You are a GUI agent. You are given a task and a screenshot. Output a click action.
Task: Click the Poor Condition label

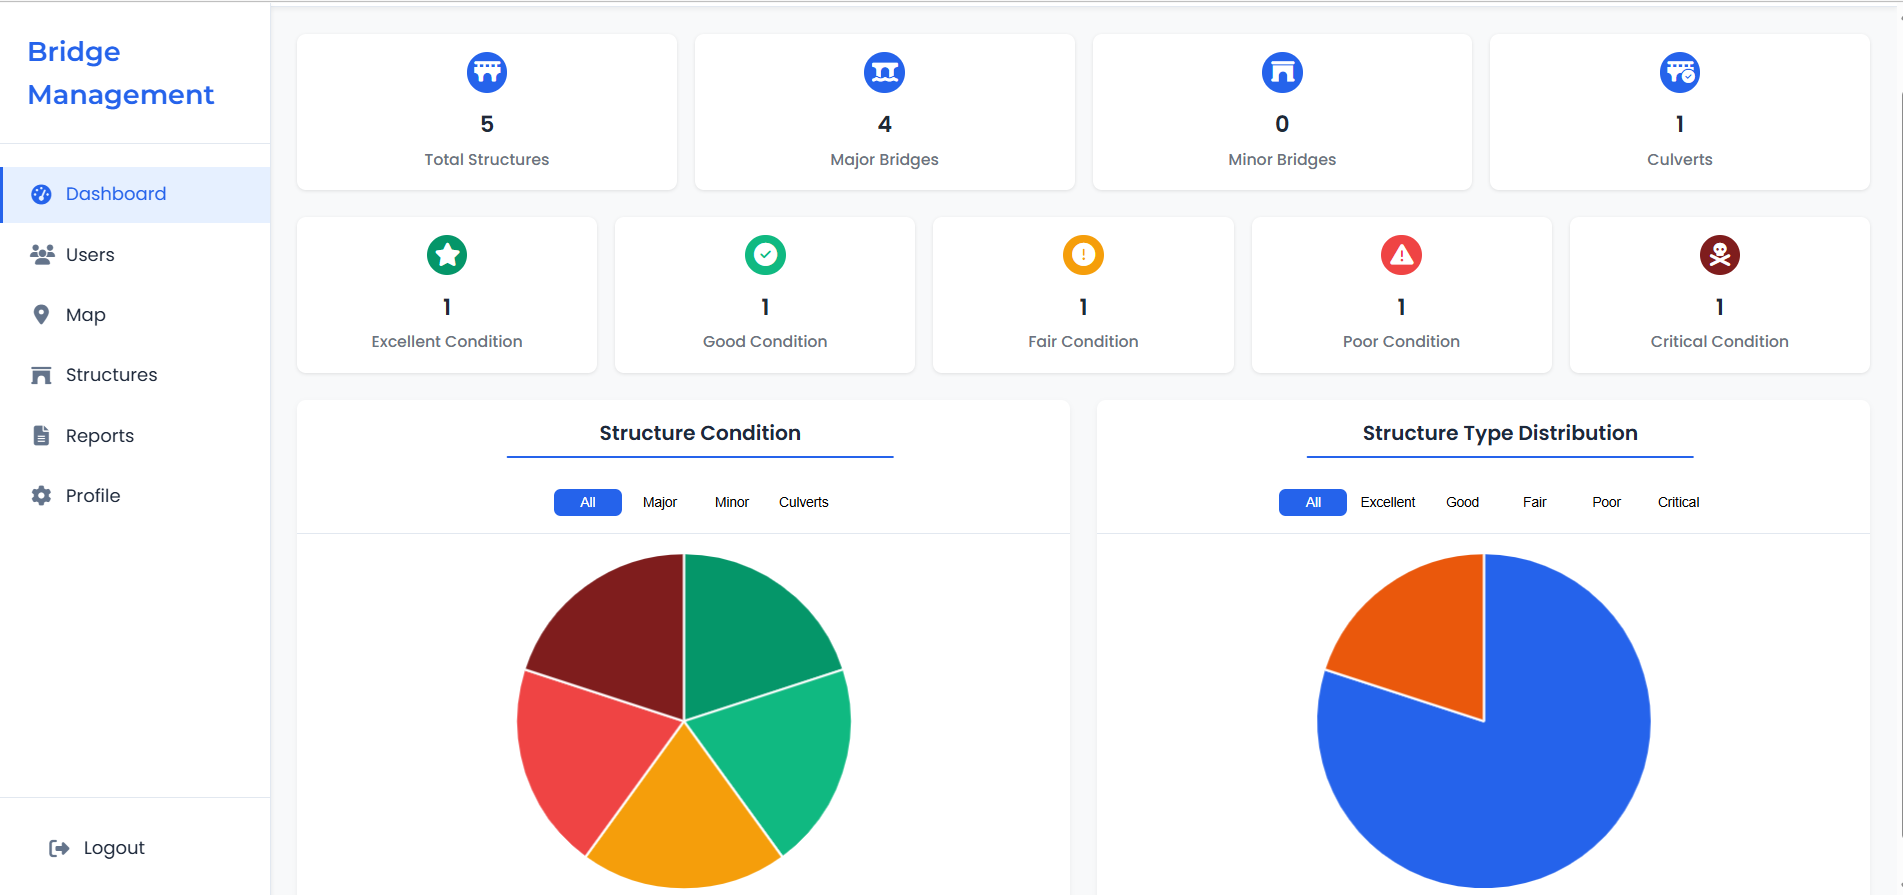[1401, 341]
